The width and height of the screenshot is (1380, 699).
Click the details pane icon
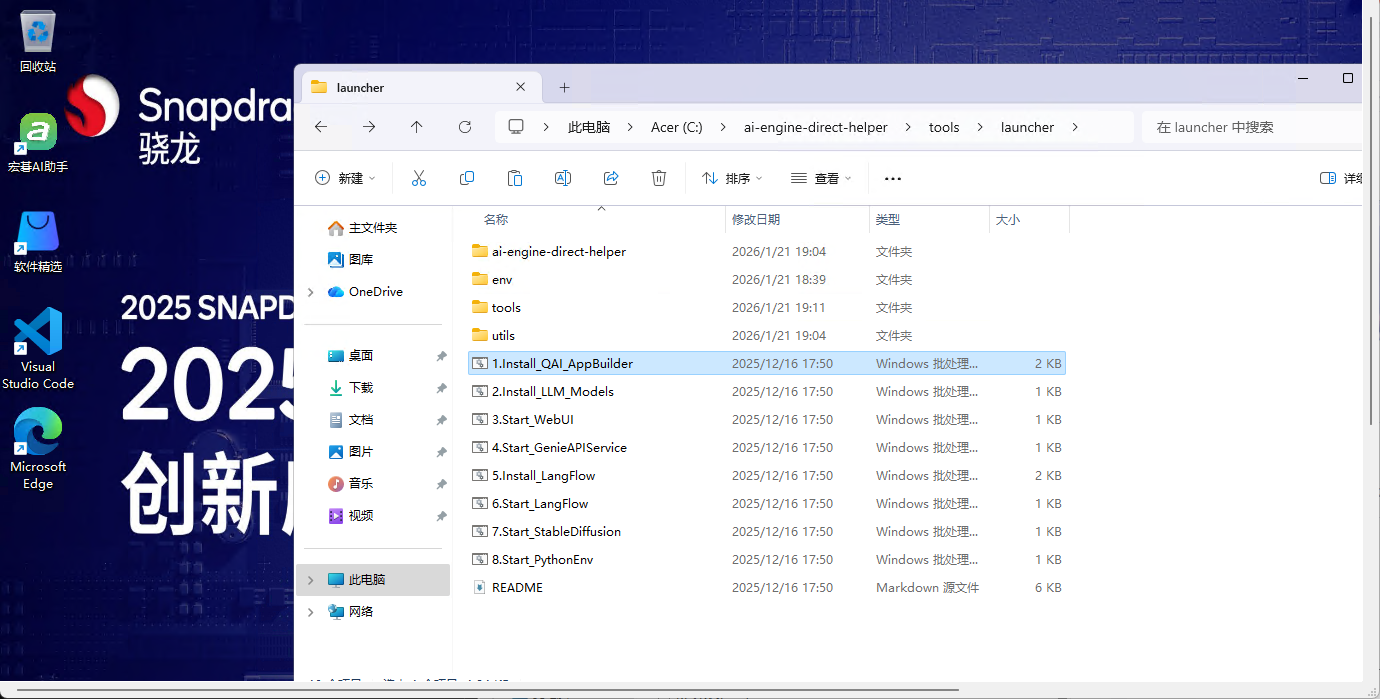[1328, 178]
